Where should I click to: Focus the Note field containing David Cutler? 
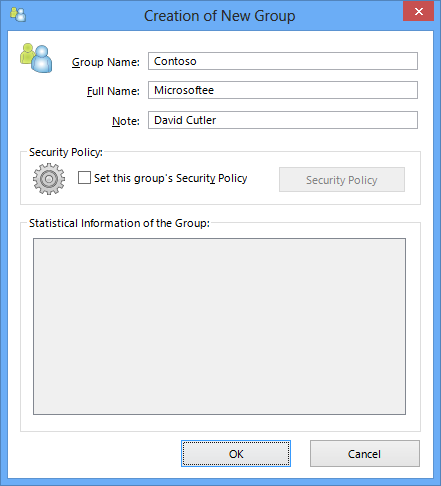point(283,120)
